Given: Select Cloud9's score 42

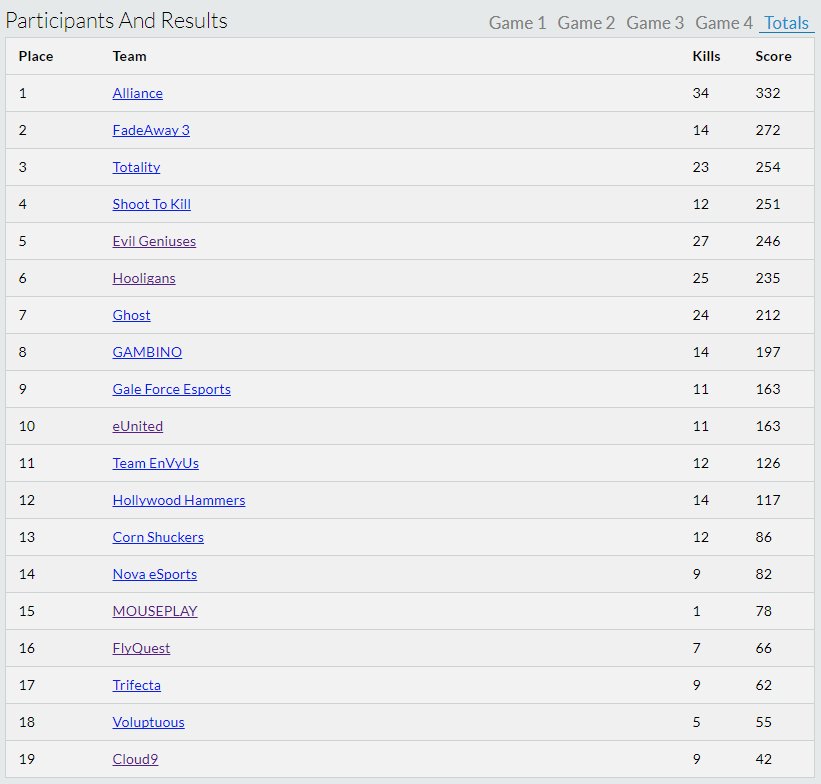Looking at the screenshot, I should [x=763, y=759].
